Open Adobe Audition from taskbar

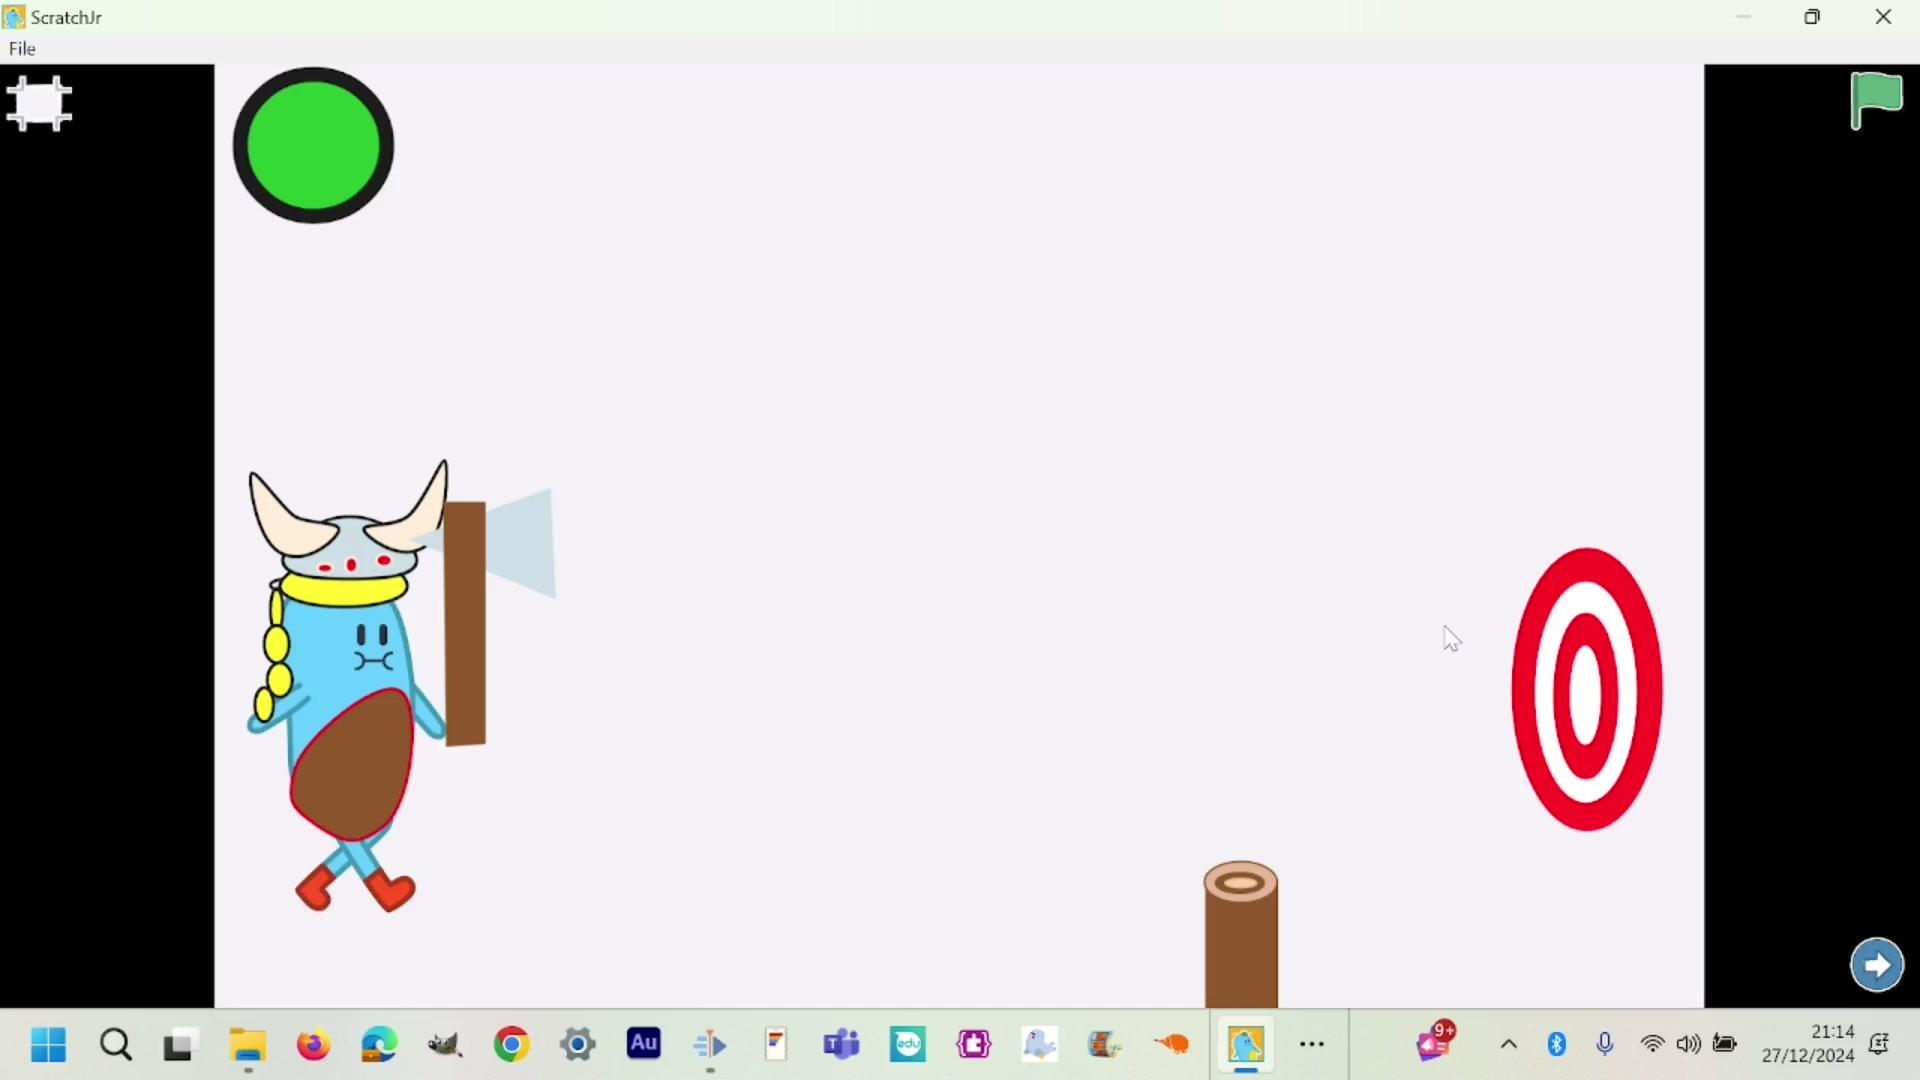tap(643, 1044)
